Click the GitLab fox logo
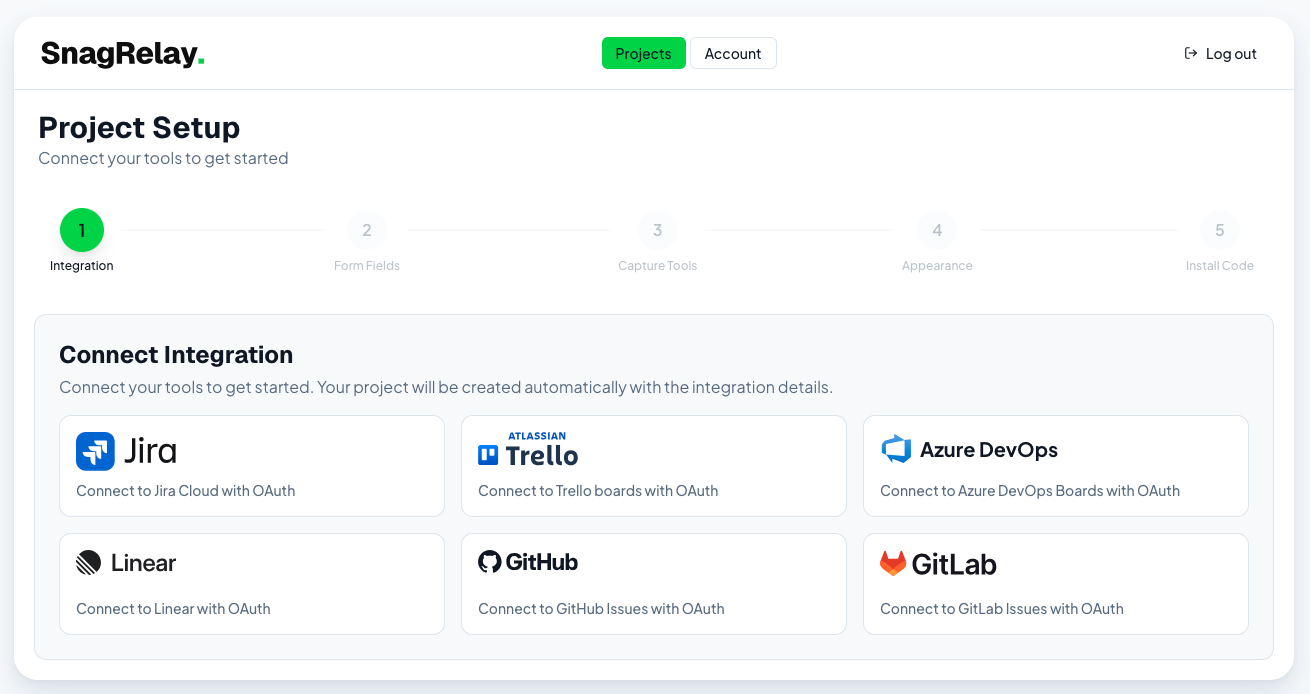This screenshot has height=694, width=1310. tap(893, 564)
